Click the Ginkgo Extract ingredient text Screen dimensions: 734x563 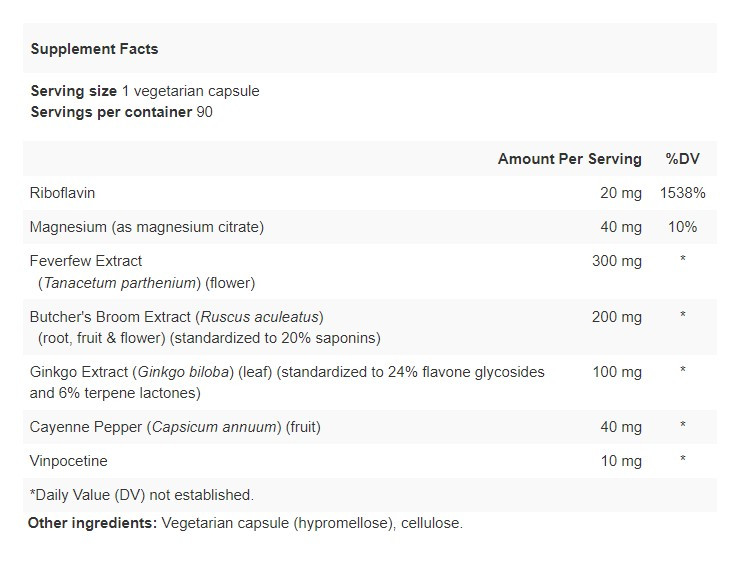pos(80,372)
